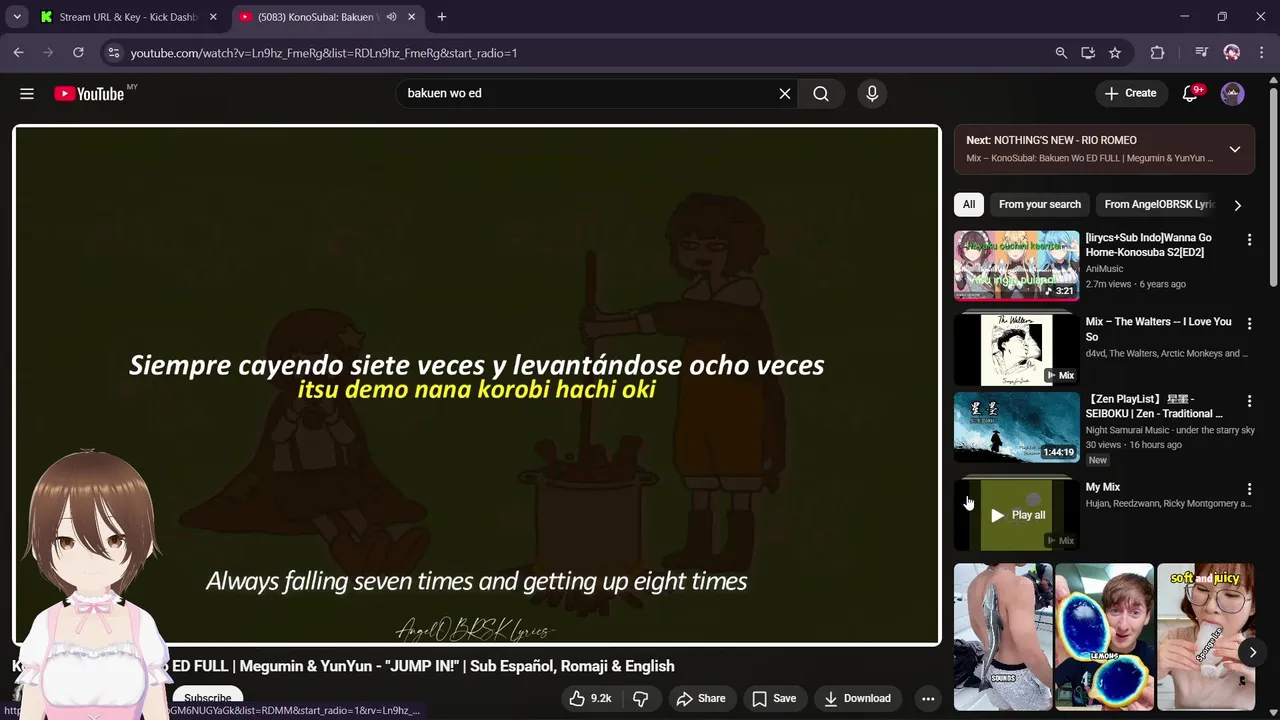This screenshot has width=1280, height=720.
Task: Open YouTube notifications bell
Action: coord(1190,93)
